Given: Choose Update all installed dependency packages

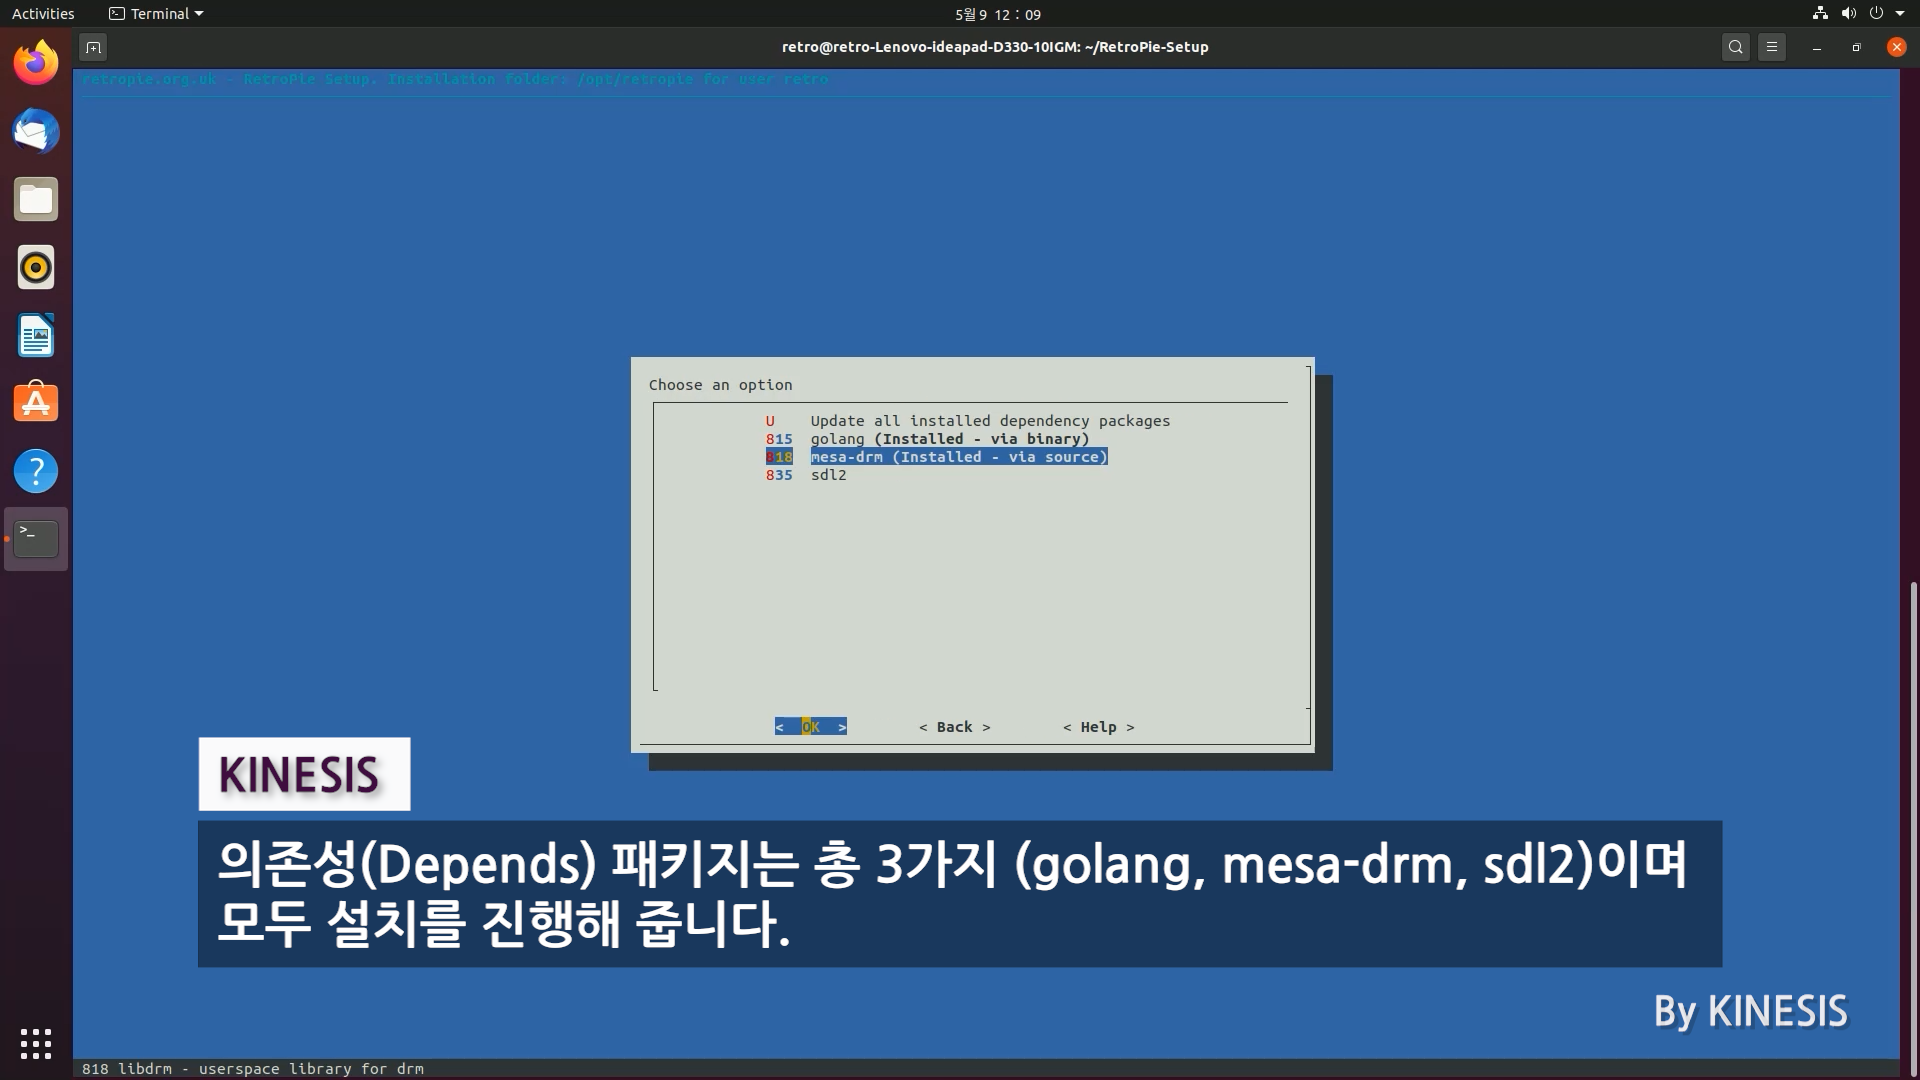Looking at the screenshot, I should coord(989,421).
